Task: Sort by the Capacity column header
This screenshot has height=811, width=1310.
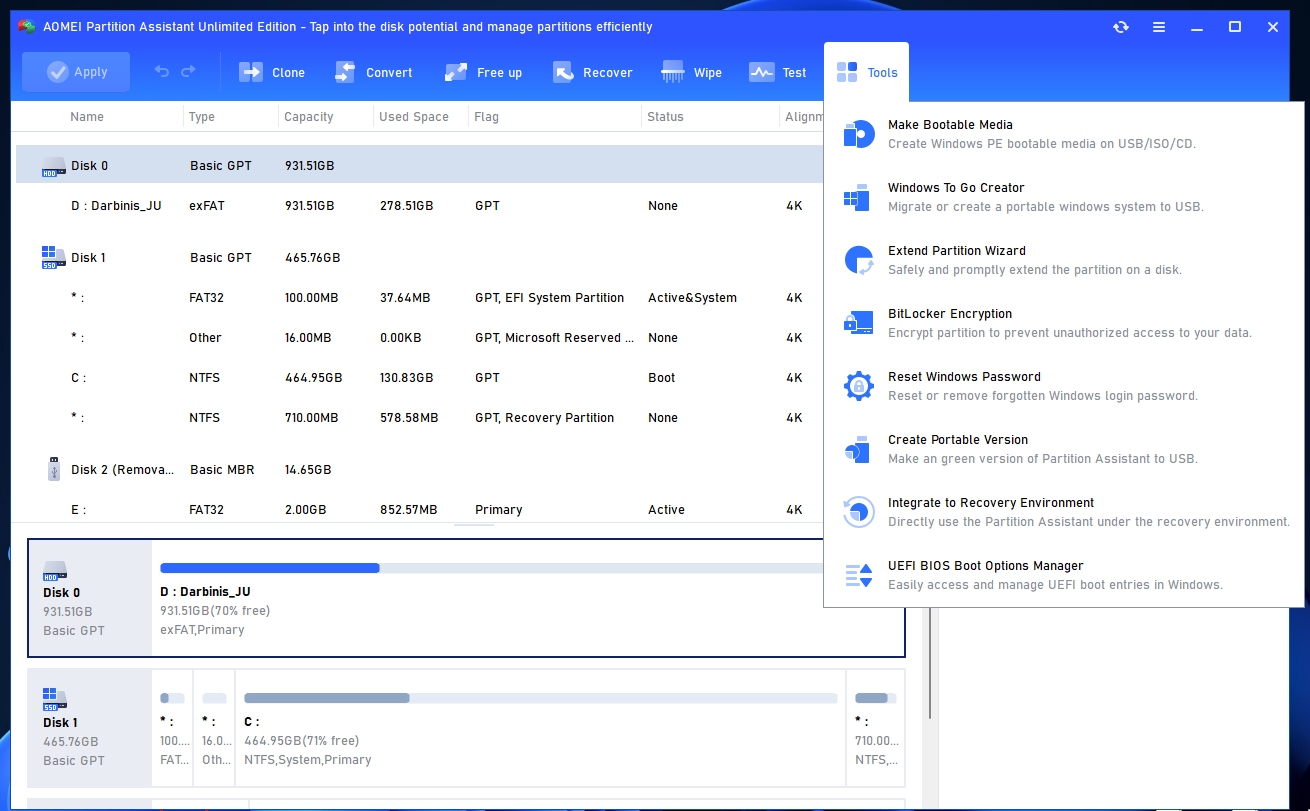Action: [309, 117]
